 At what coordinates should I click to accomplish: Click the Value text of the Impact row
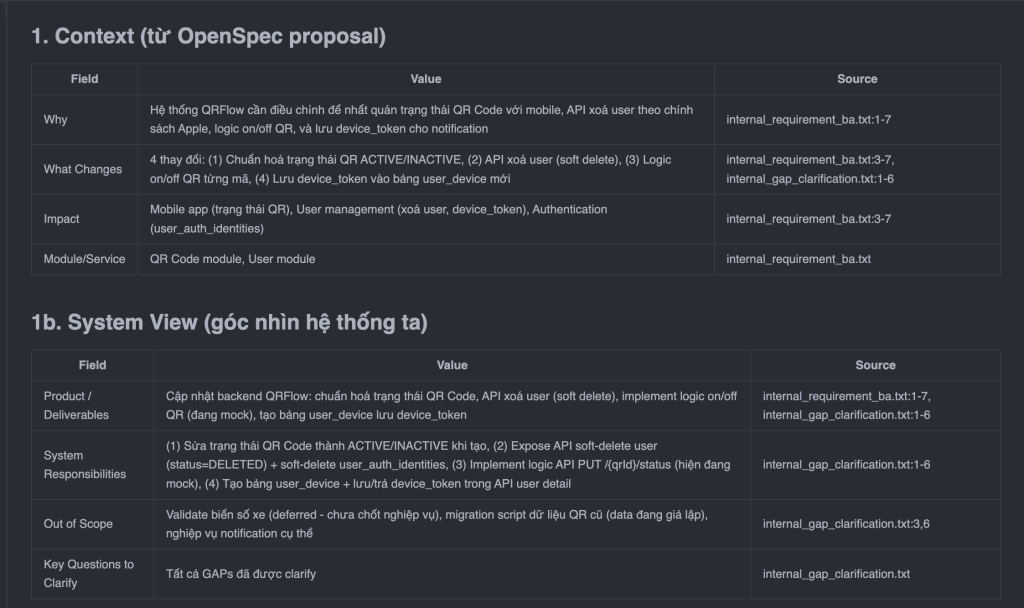click(x=378, y=219)
